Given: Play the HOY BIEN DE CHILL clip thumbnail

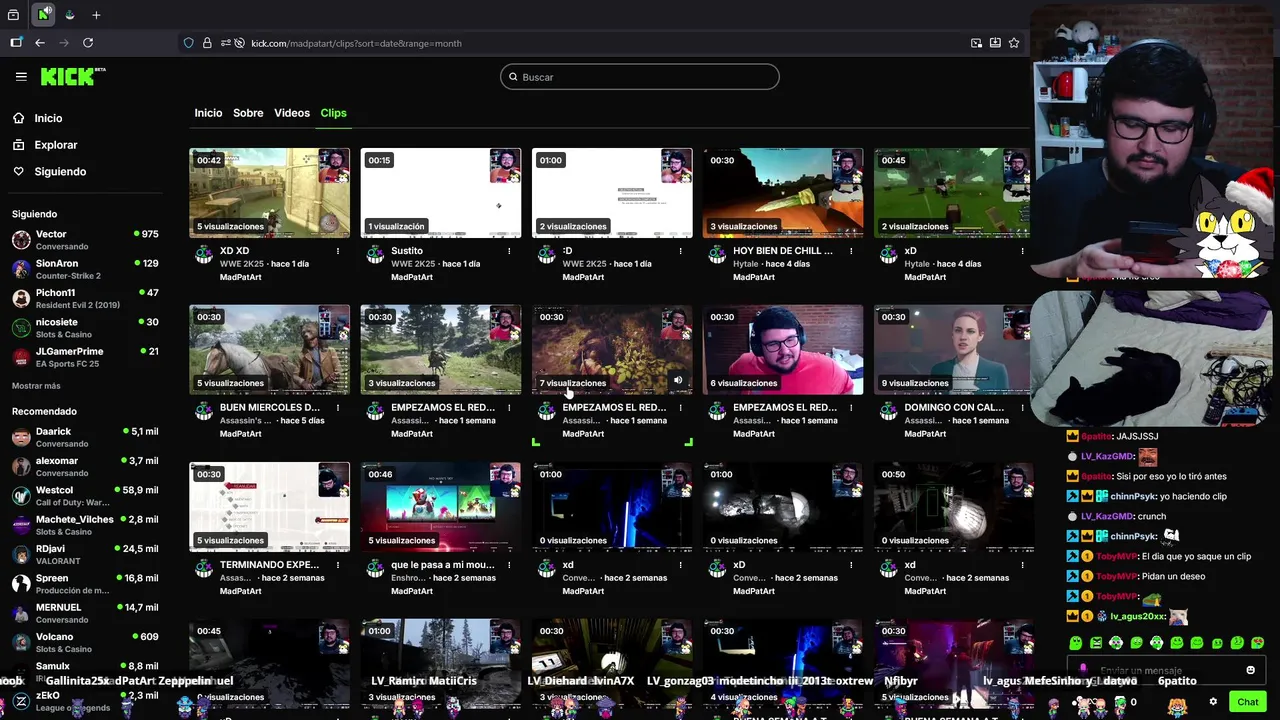Looking at the screenshot, I should pos(783,193).
